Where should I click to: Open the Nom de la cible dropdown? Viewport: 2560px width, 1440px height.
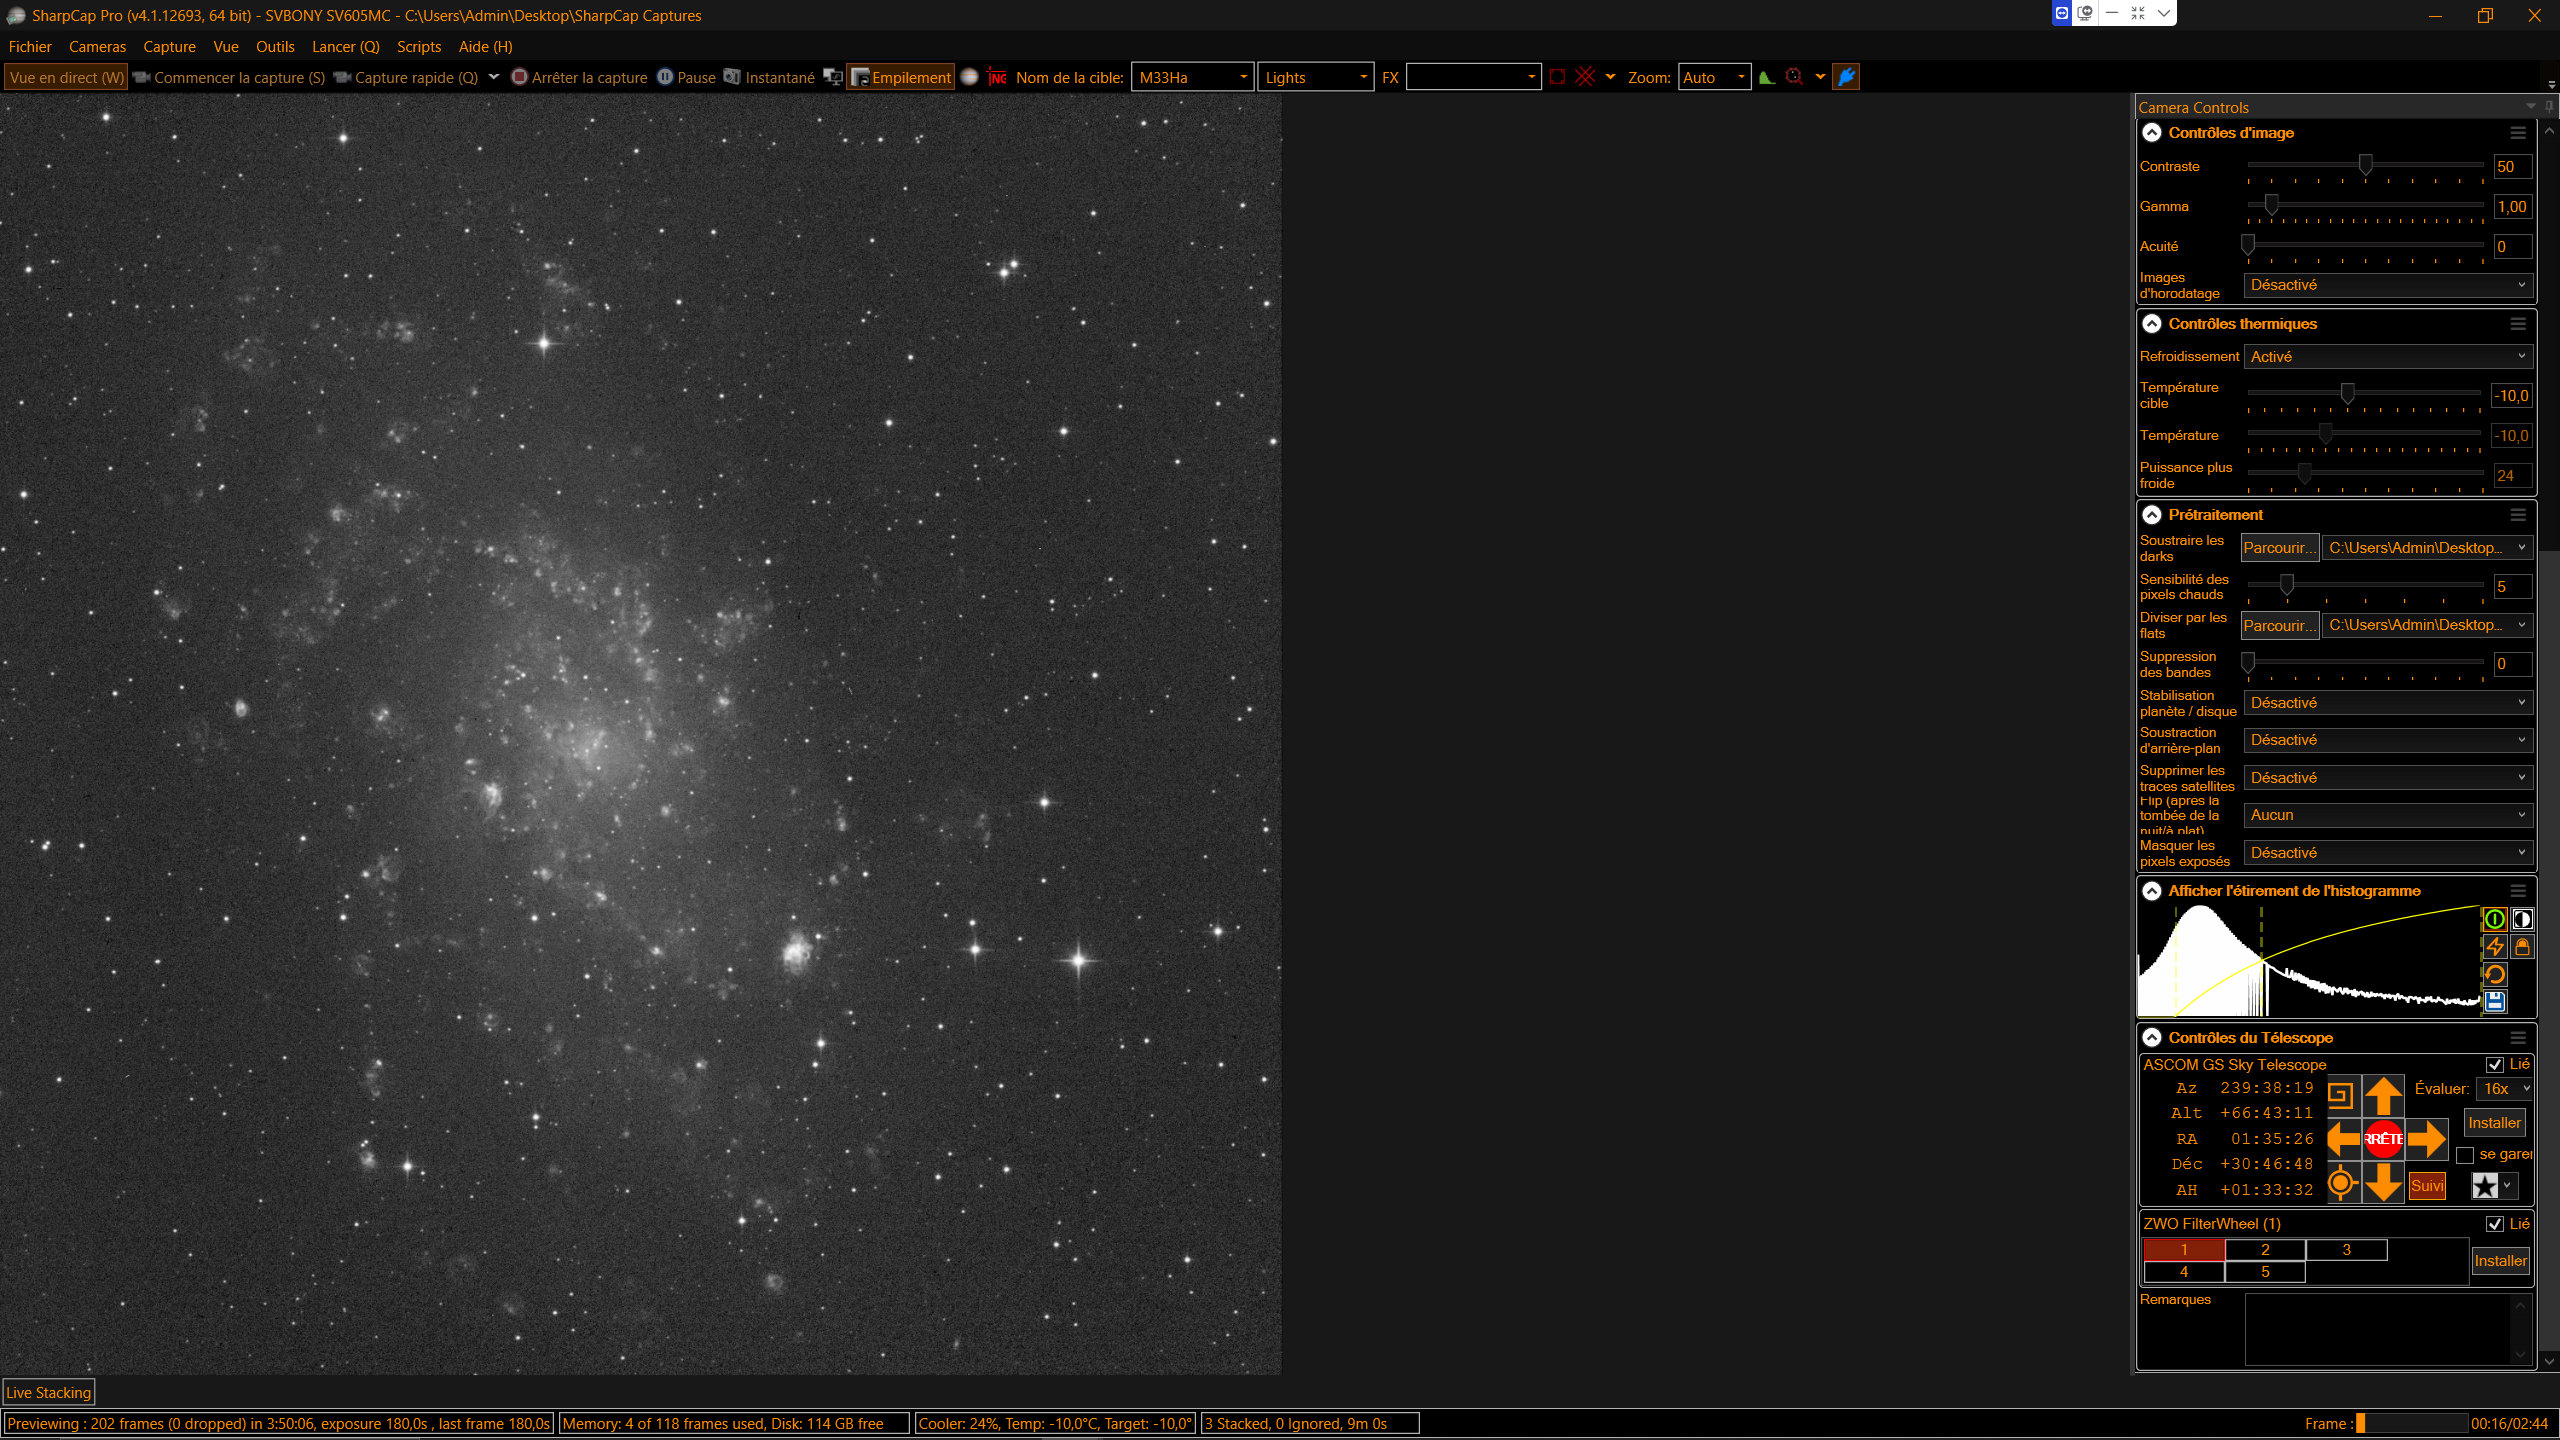point(1192,77)
